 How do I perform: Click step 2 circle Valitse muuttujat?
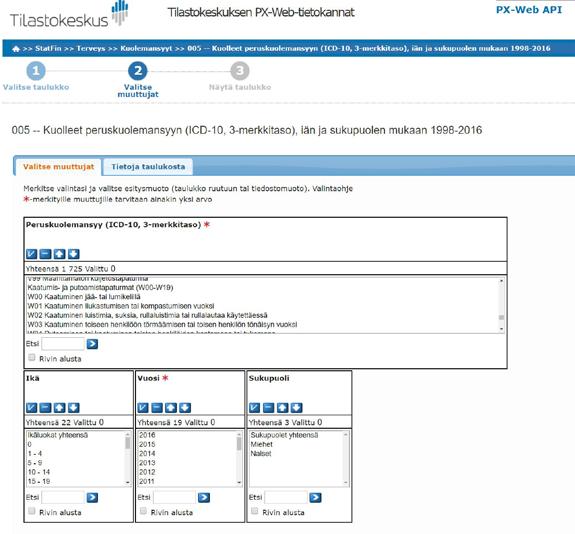tap(138, 71)
